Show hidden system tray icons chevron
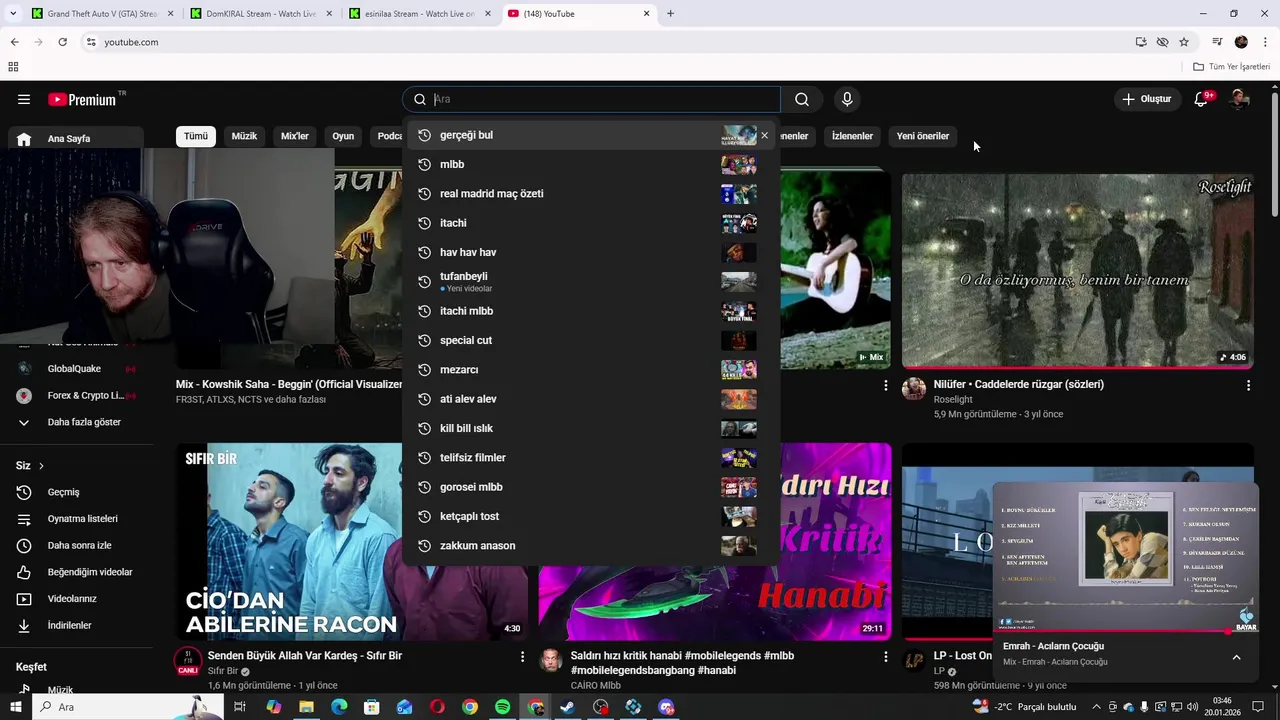The width and height of the screenshot is (1280, 720). [x=1096, y=707]
